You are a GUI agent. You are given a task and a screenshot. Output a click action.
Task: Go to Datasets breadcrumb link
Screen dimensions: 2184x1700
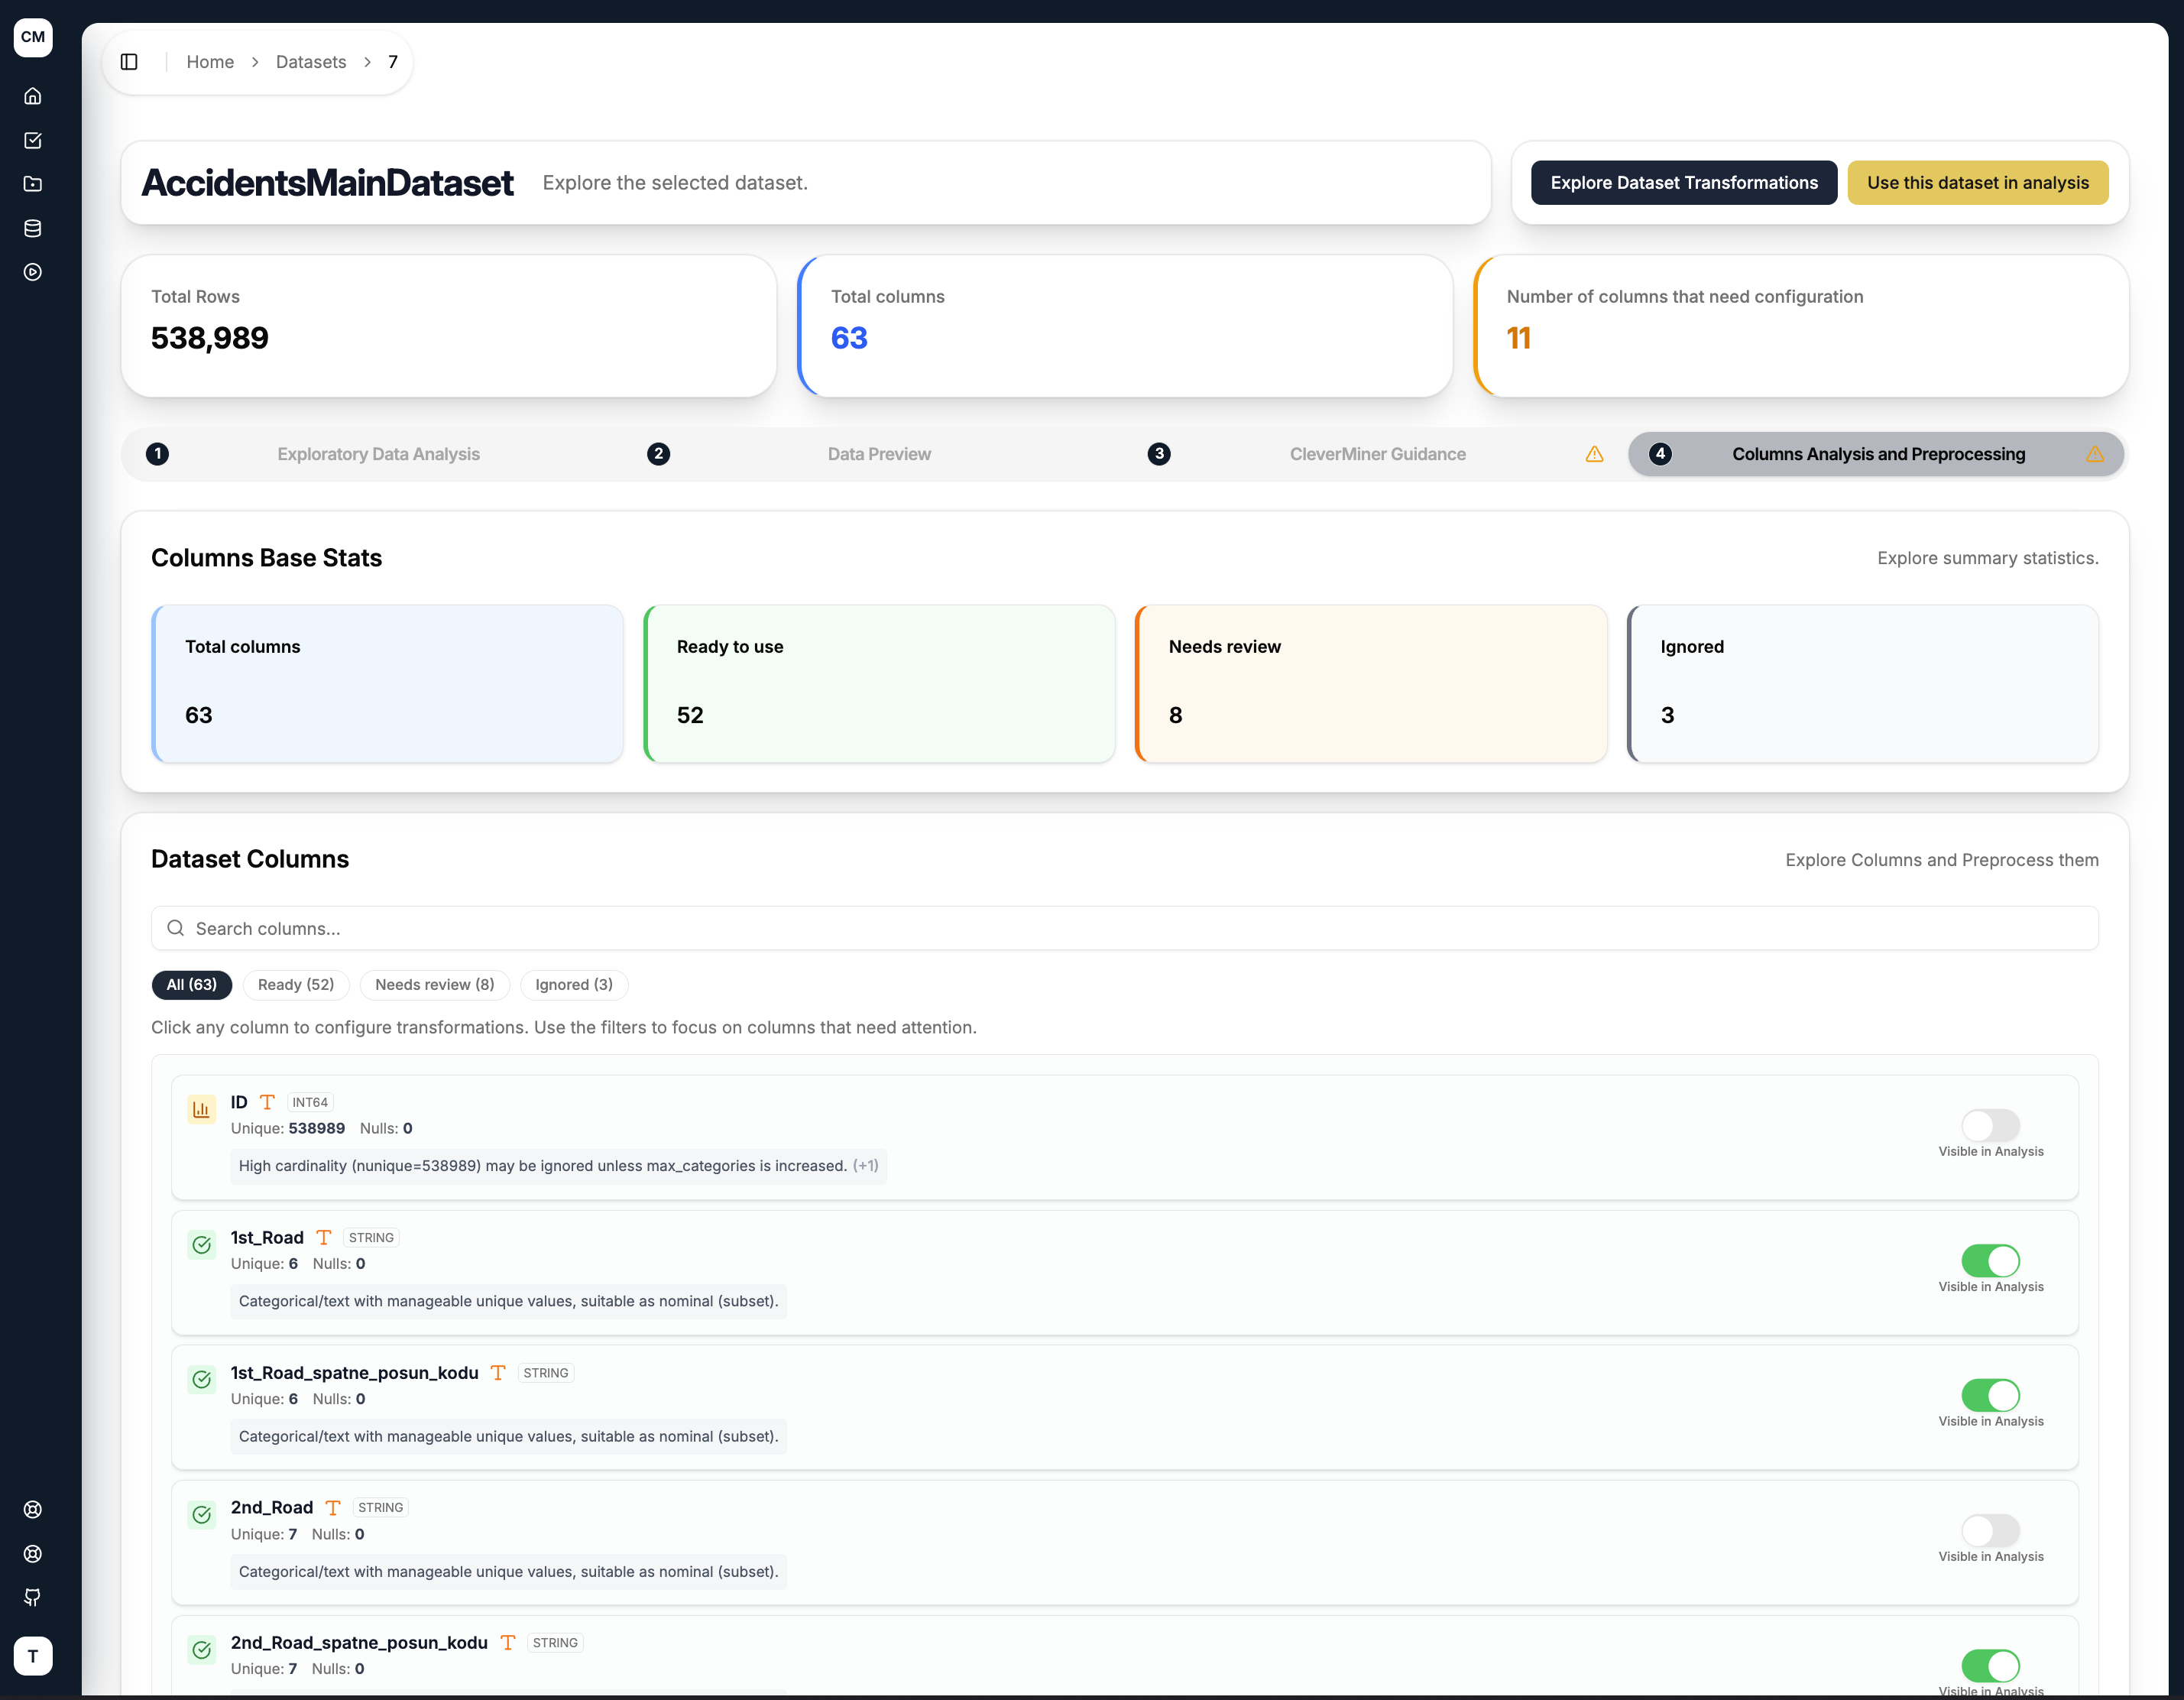(x=311, y=62)
